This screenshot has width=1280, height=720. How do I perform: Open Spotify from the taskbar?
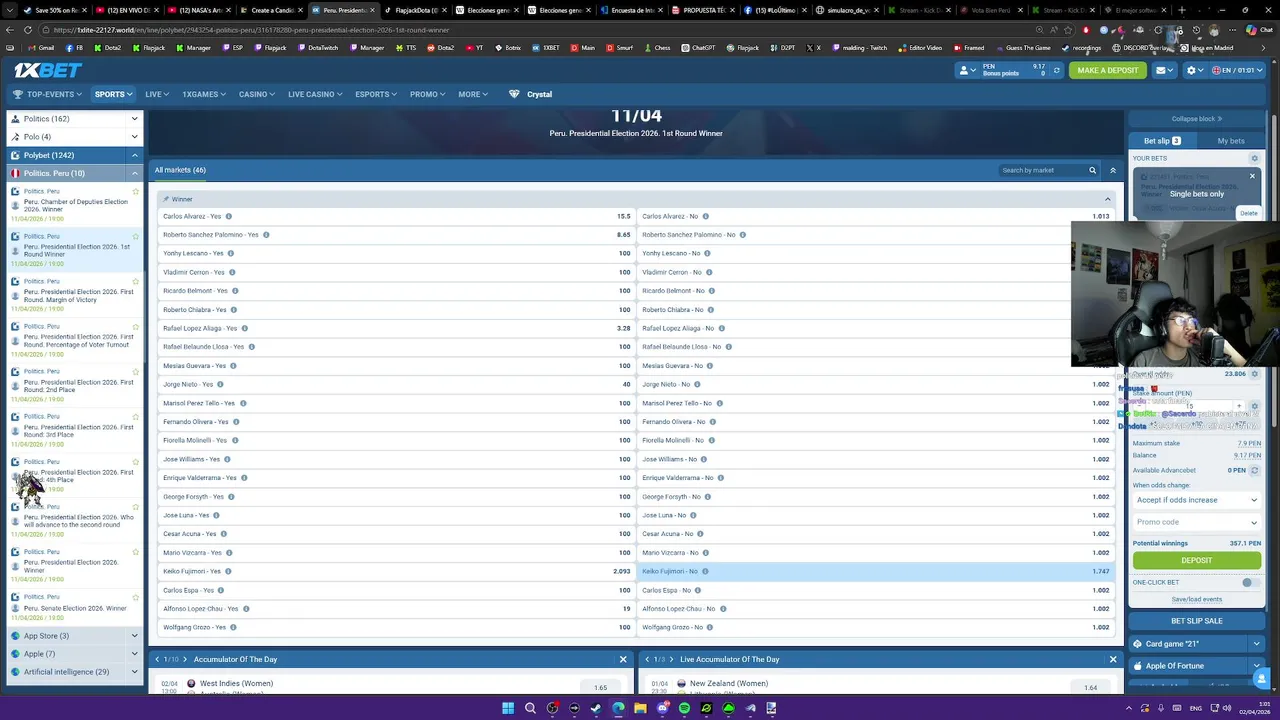684,708
